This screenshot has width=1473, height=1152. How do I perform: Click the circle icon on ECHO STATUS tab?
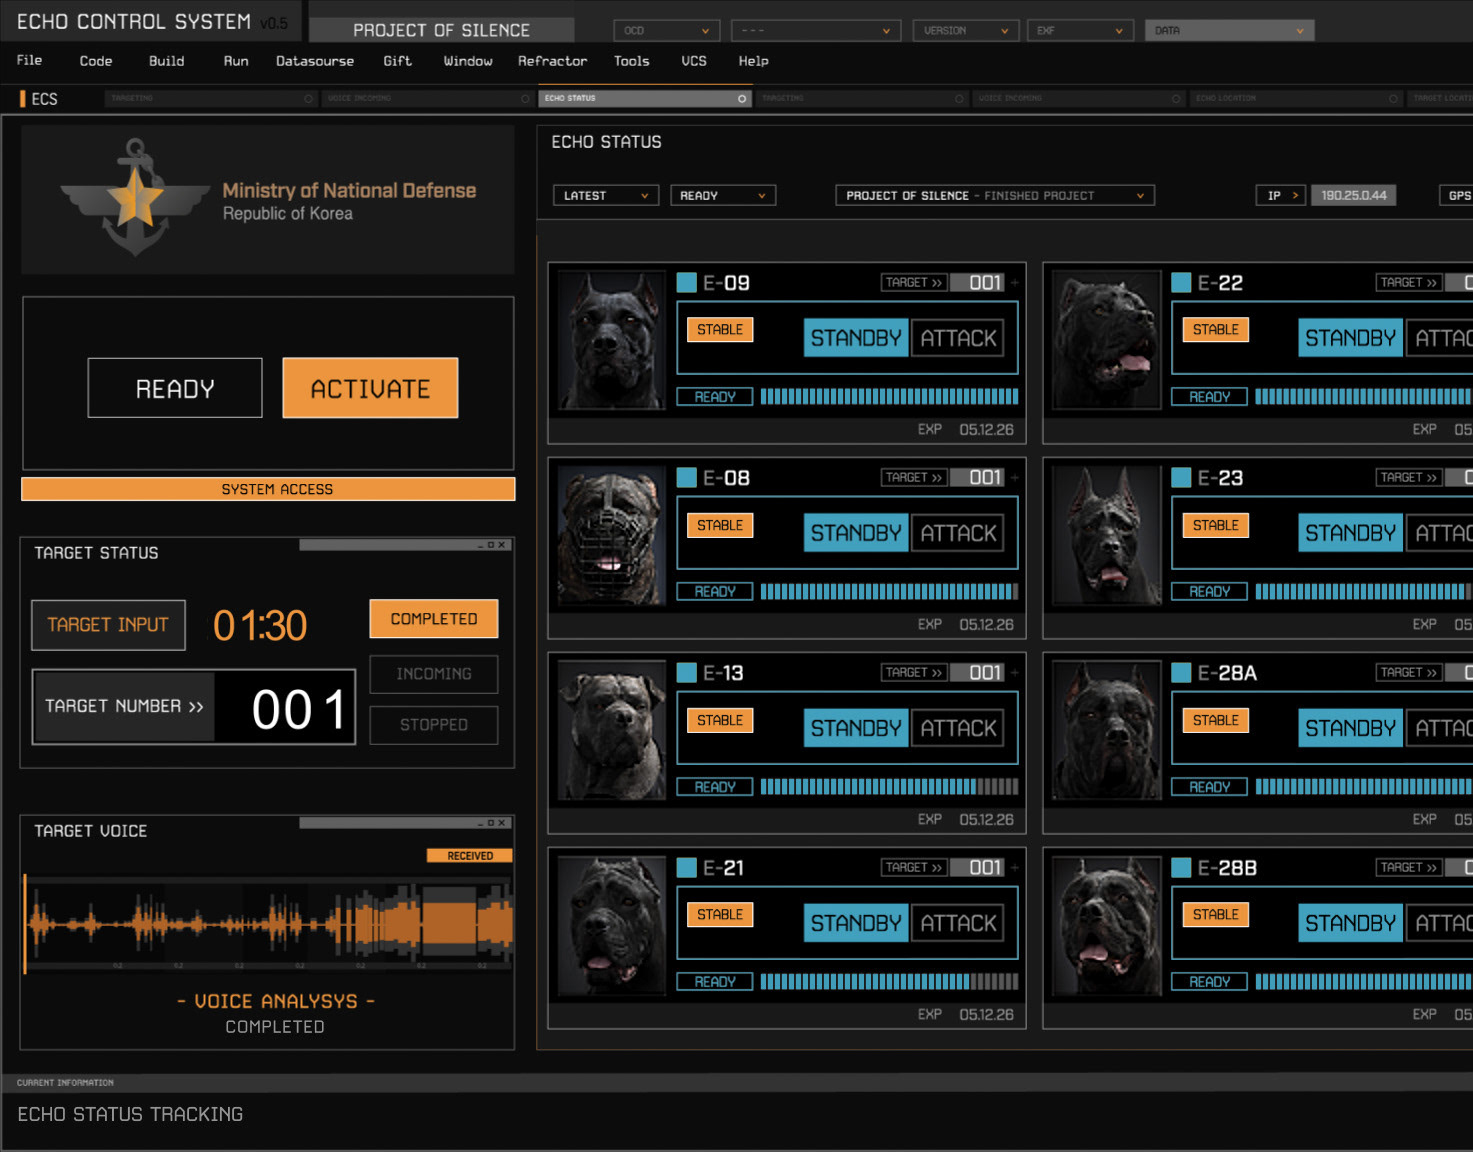click(x=742, y=99)
